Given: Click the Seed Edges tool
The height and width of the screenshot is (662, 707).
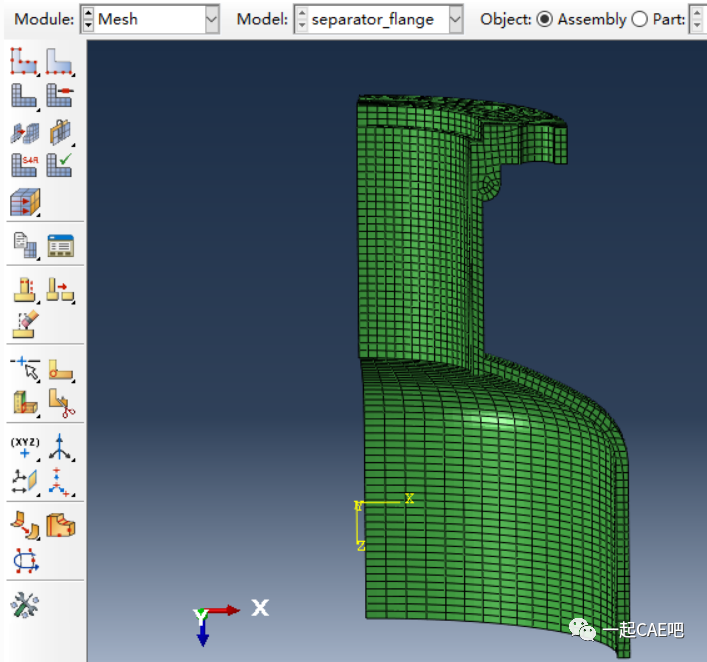Looking at the screenshot, I should coord(59,61).
